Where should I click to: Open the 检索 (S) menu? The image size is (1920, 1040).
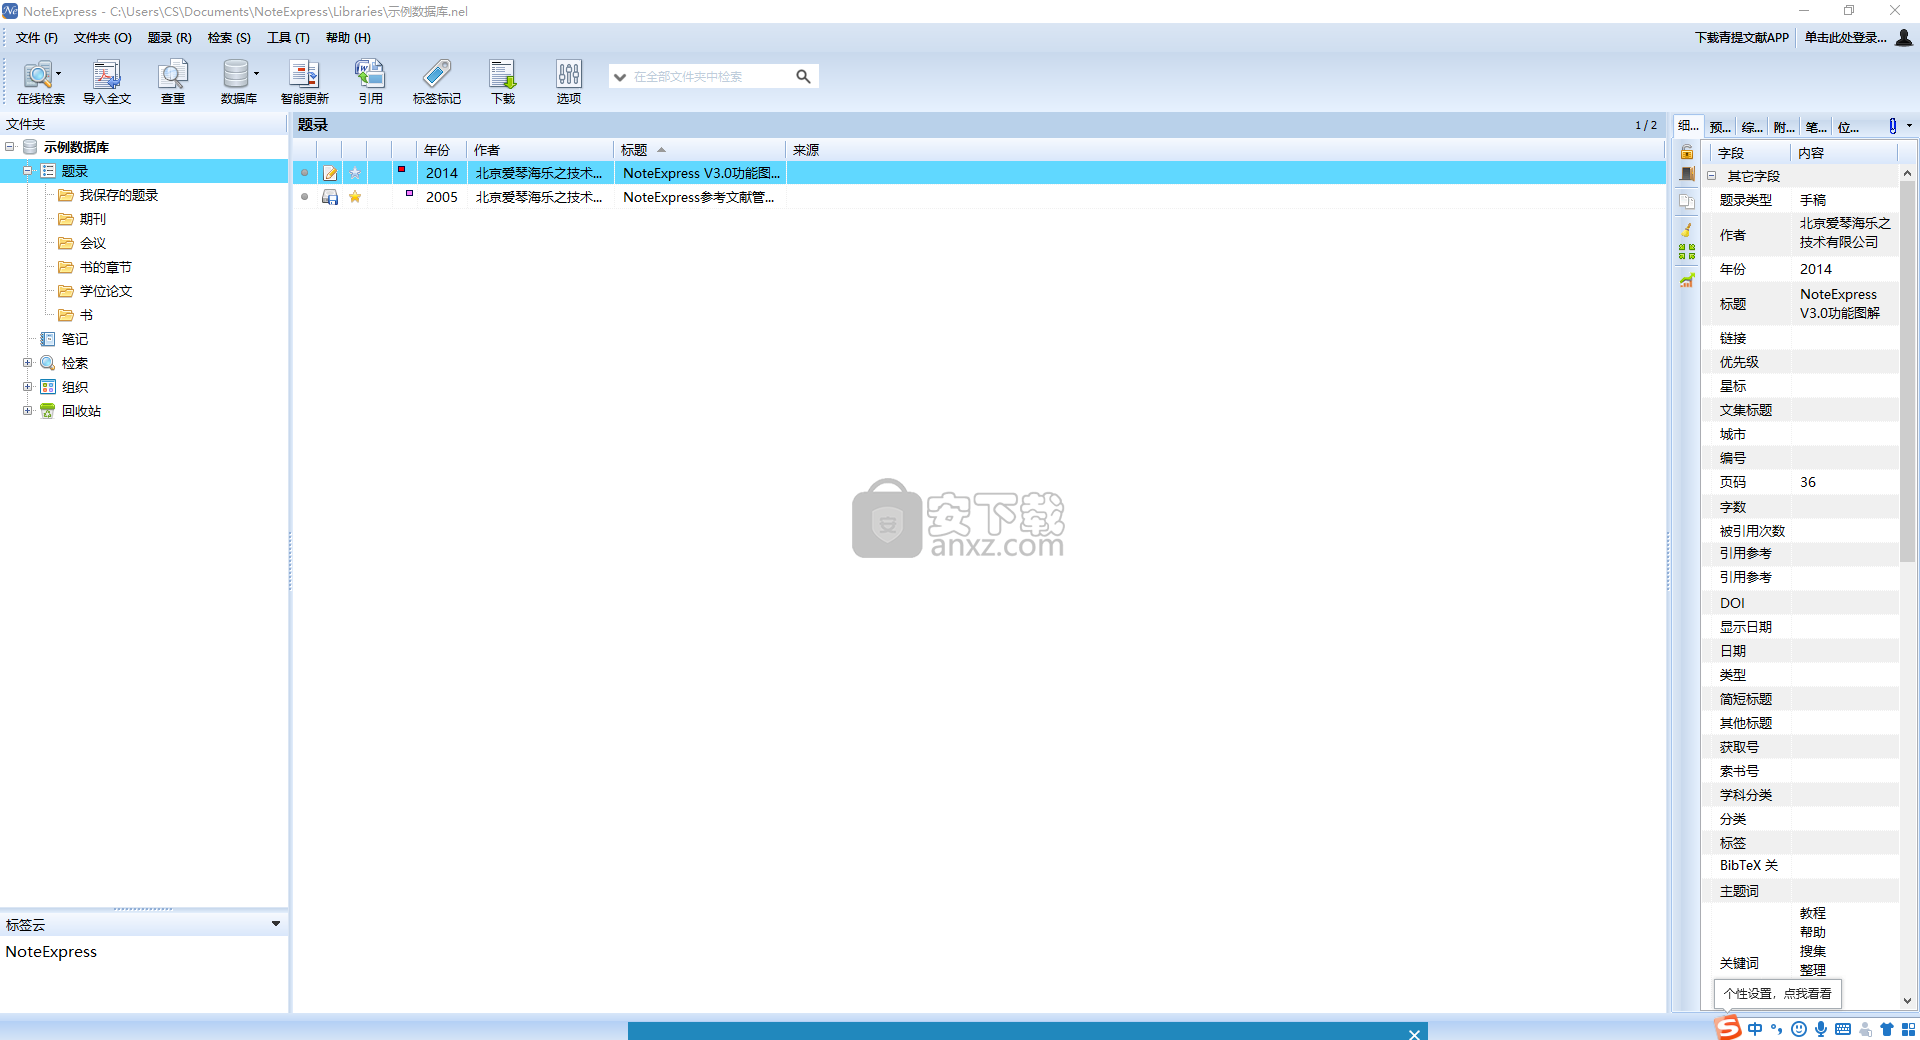point(229,38)
